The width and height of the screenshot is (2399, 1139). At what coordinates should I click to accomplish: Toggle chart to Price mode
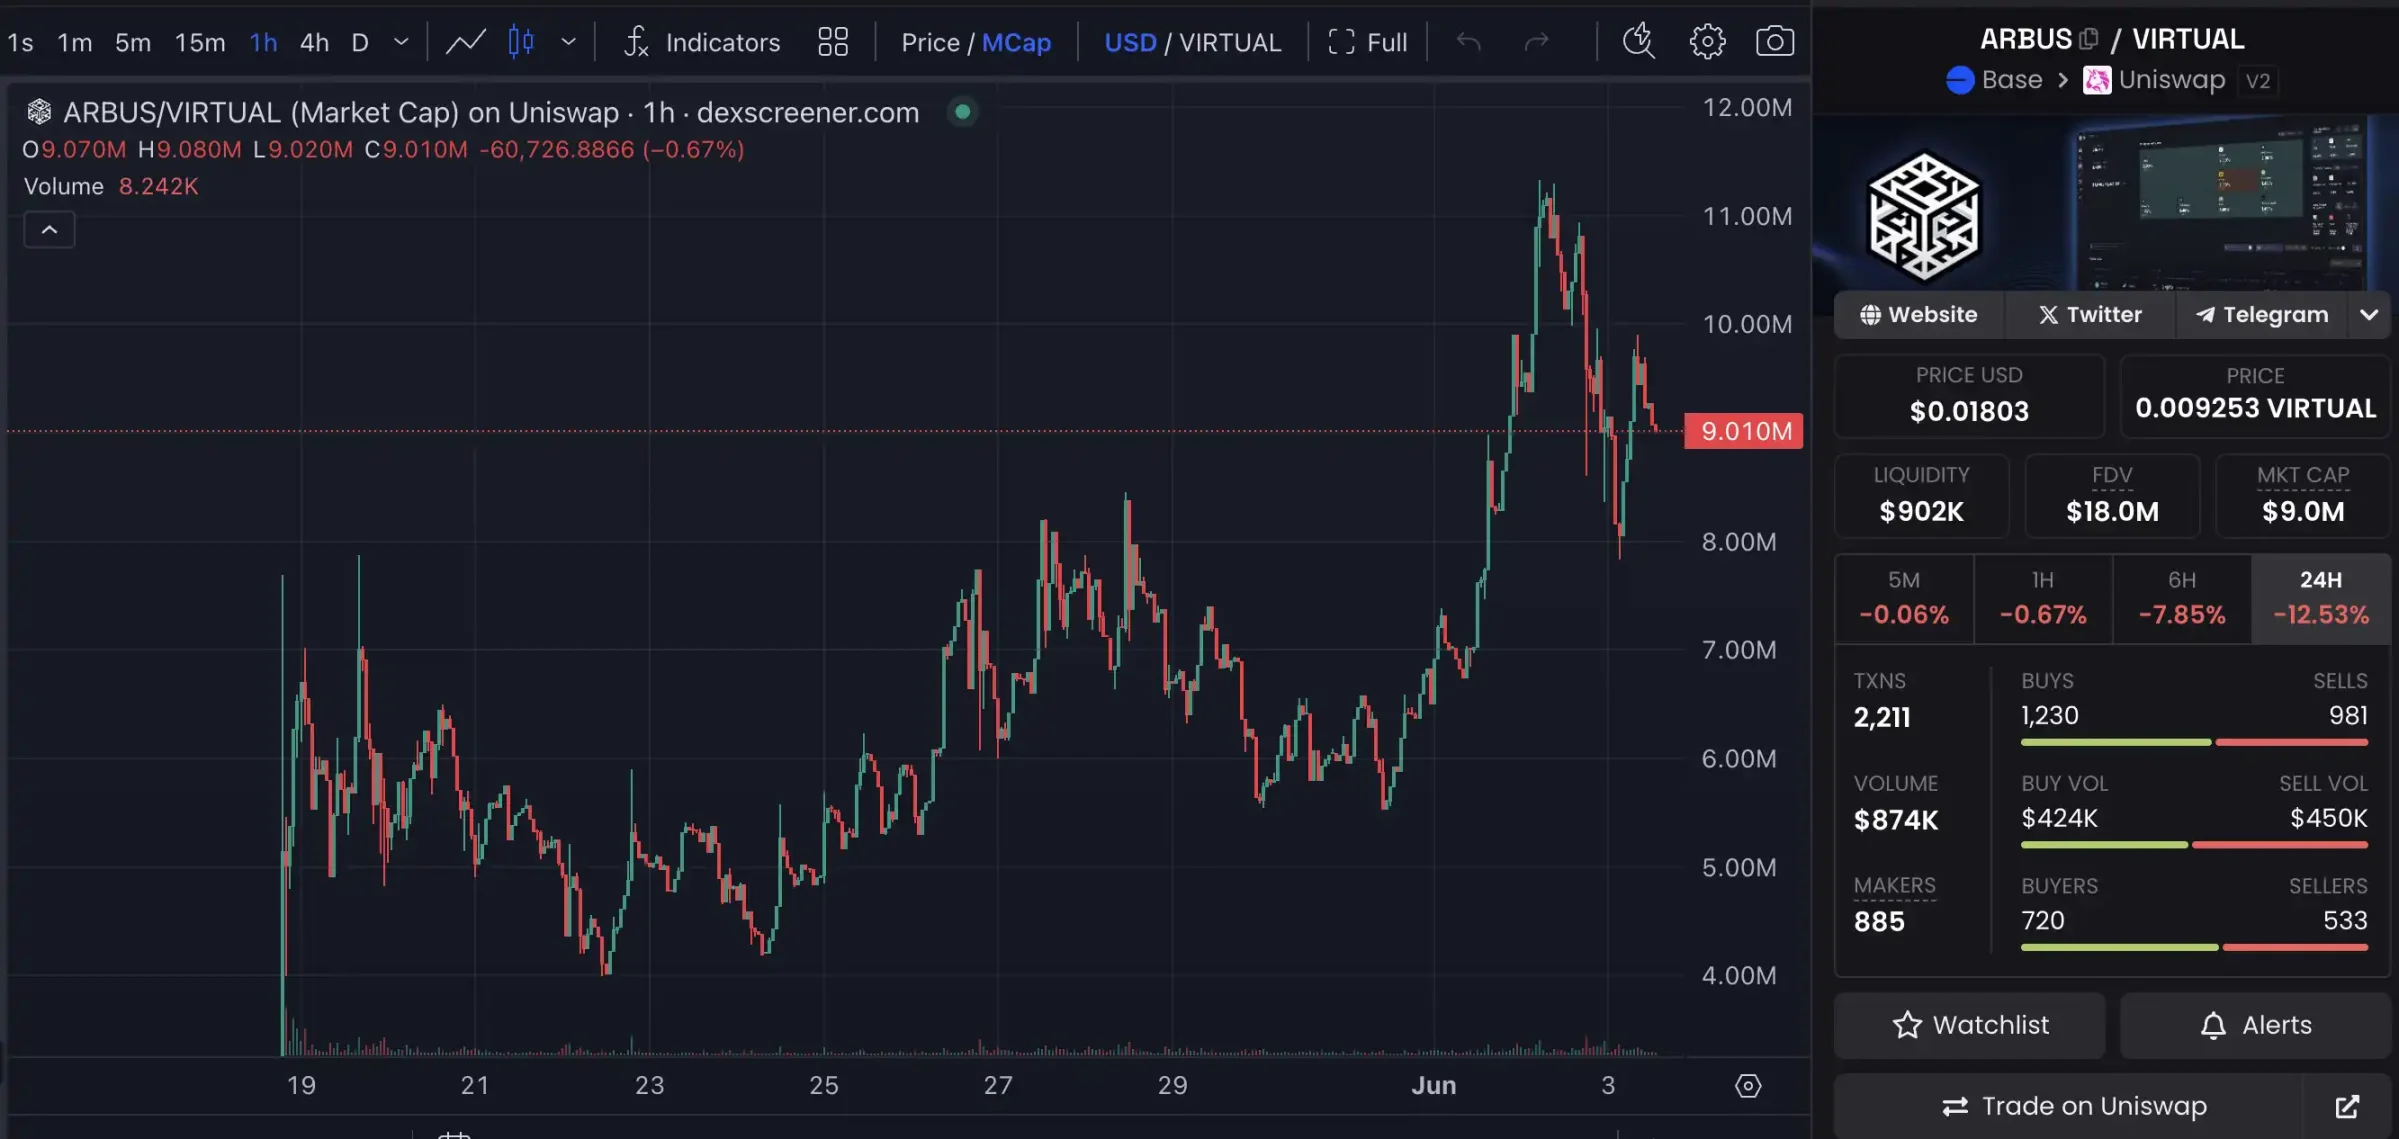click(929, 43)
